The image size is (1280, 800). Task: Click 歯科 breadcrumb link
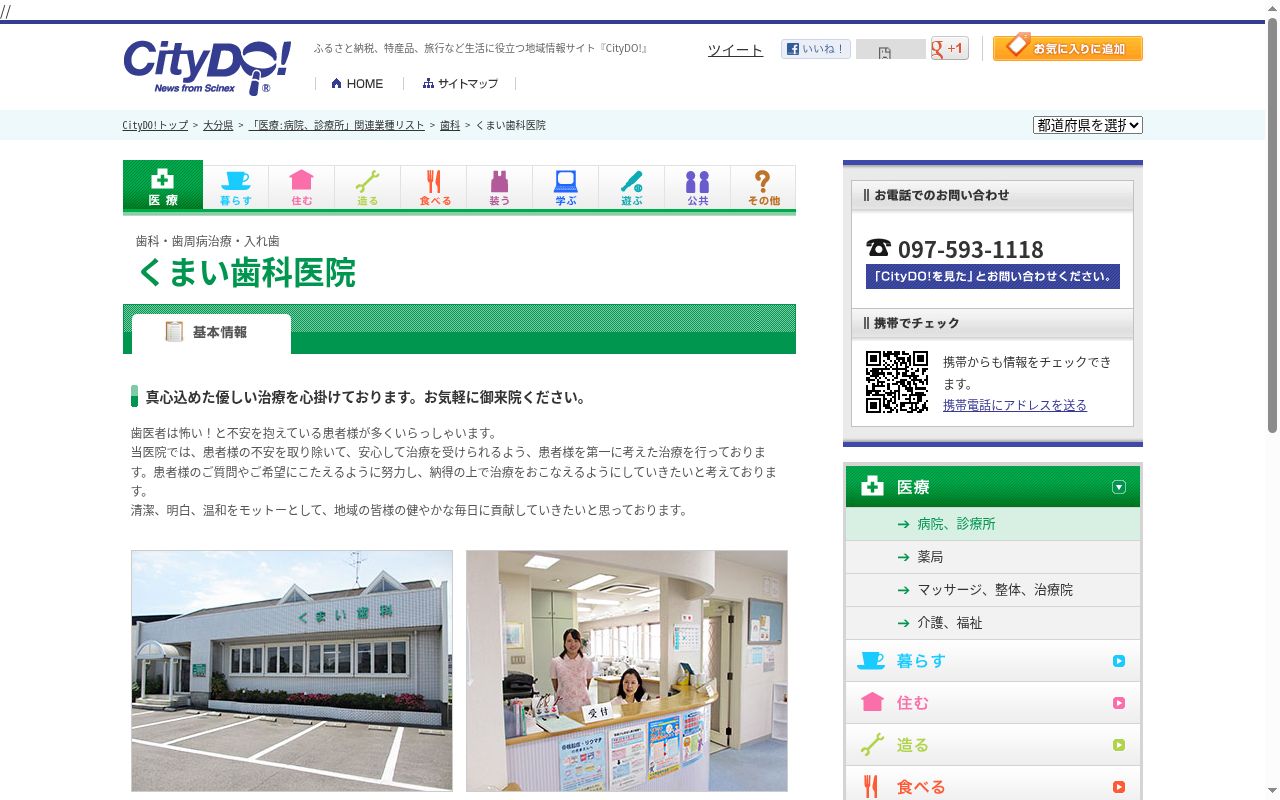[450, 126]
